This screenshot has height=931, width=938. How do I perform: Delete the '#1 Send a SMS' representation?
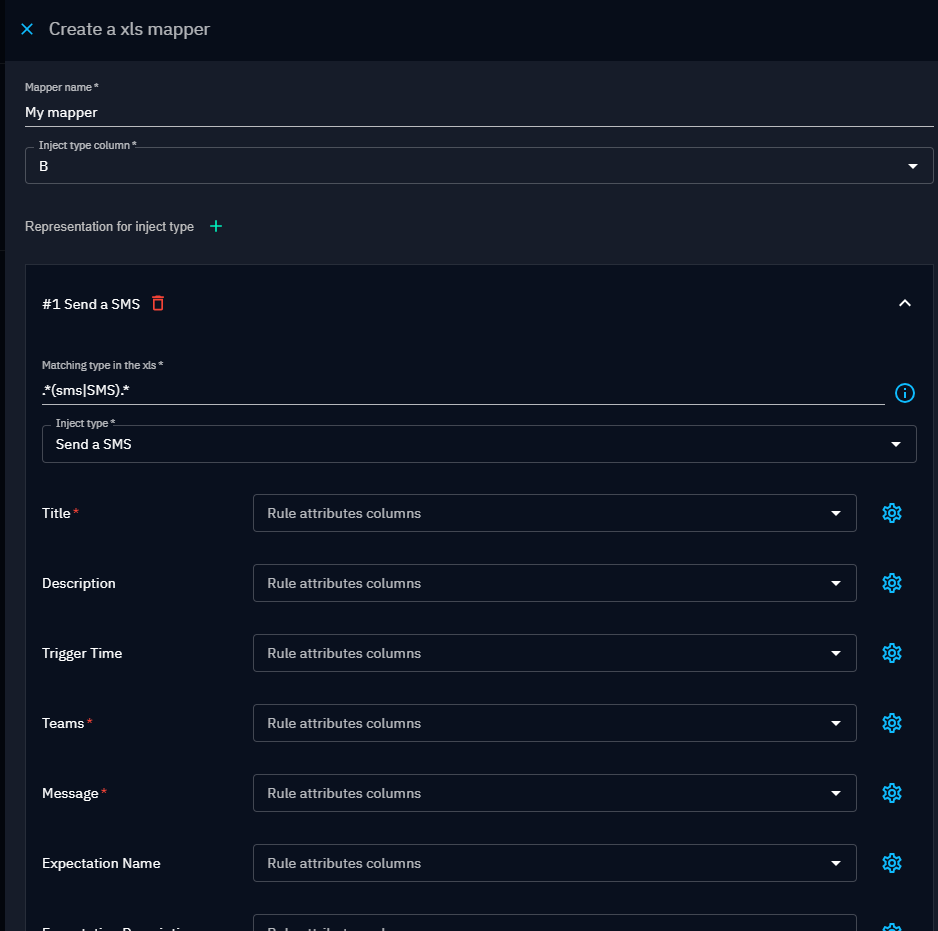click(157, 303)
